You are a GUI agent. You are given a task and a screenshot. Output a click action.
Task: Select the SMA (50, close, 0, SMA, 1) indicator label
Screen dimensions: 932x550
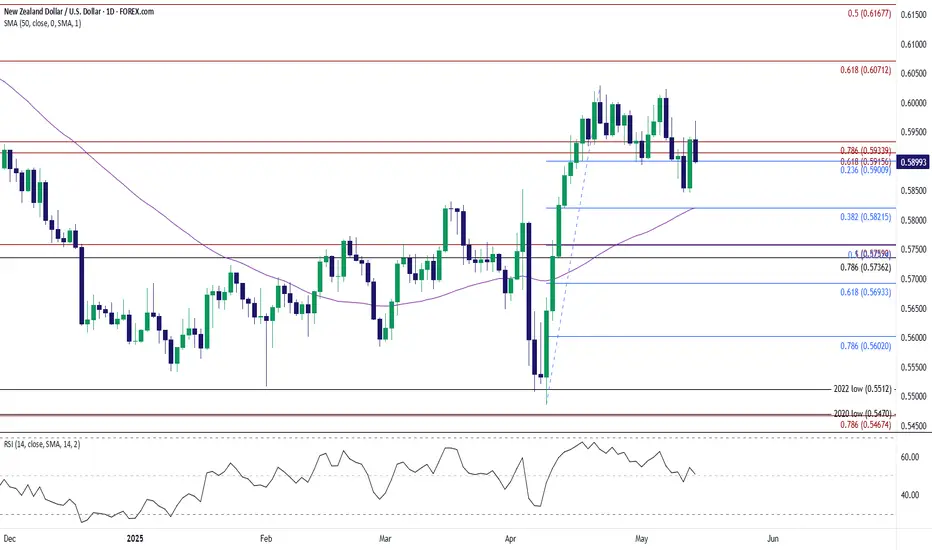(43, 23)
